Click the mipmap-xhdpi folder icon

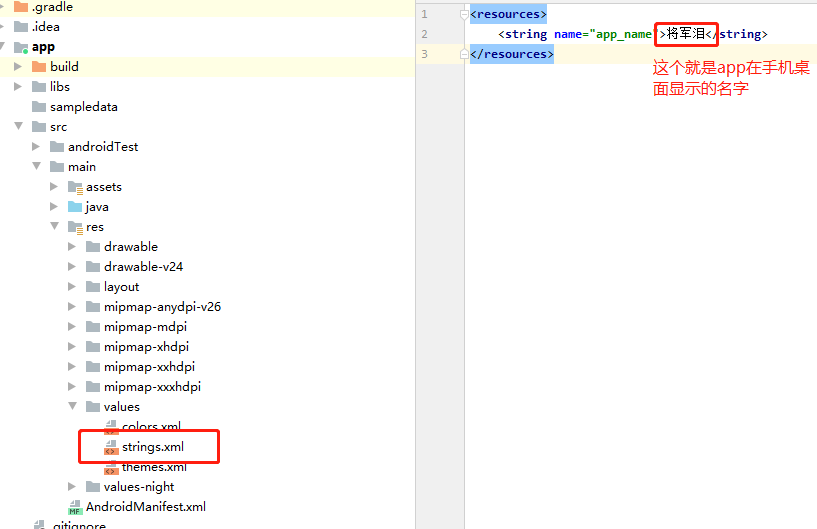click(x=93, y=347)
